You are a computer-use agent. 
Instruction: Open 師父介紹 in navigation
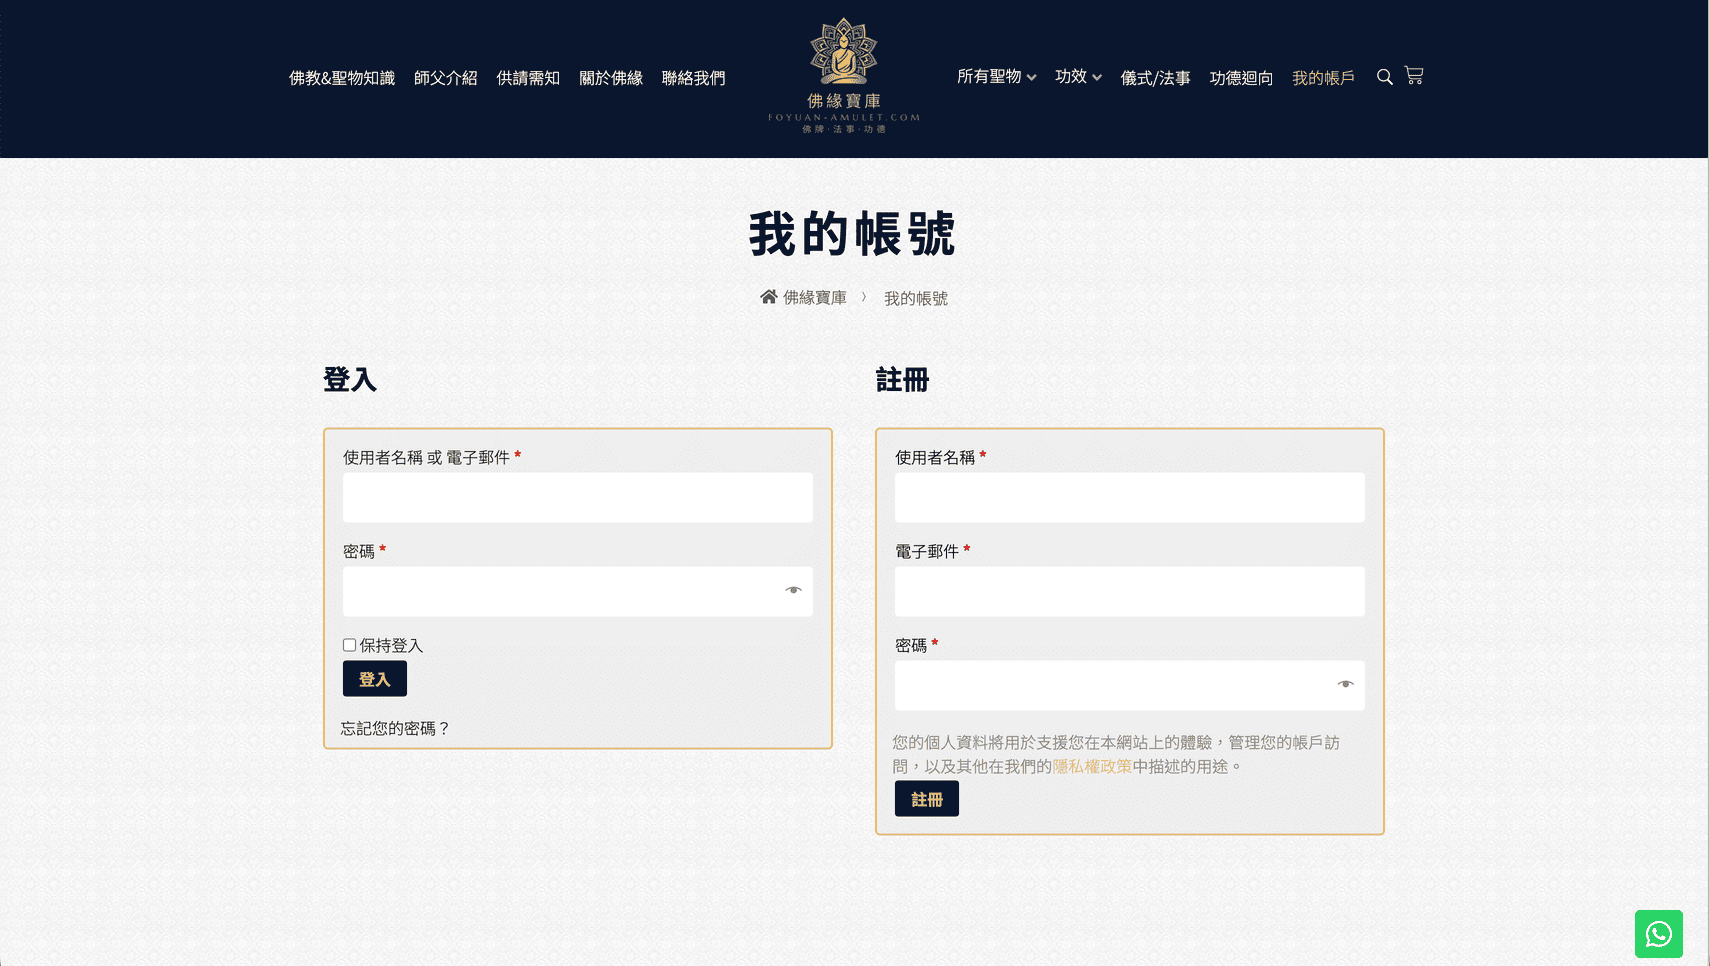click(445, 78)
